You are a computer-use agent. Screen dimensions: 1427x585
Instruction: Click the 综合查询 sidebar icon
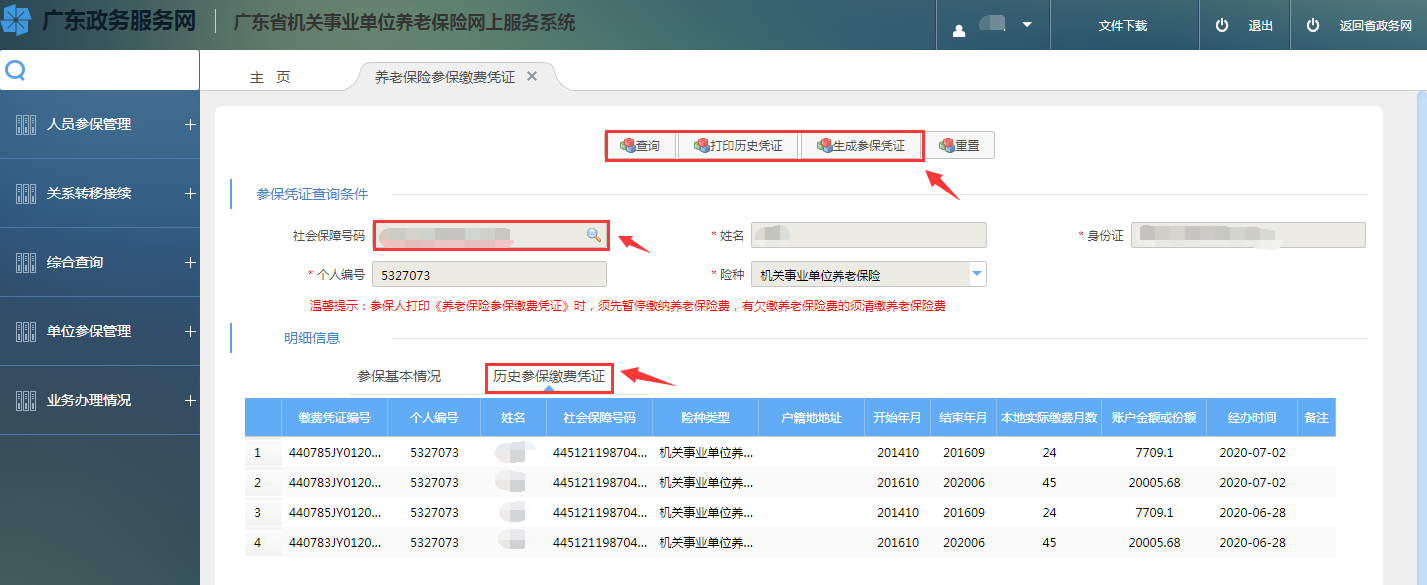26,263
